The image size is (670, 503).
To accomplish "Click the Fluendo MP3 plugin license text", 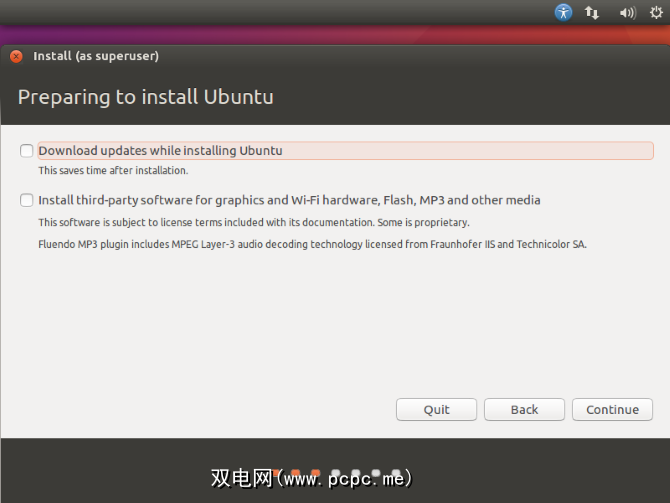I will (x=312, y=244).
